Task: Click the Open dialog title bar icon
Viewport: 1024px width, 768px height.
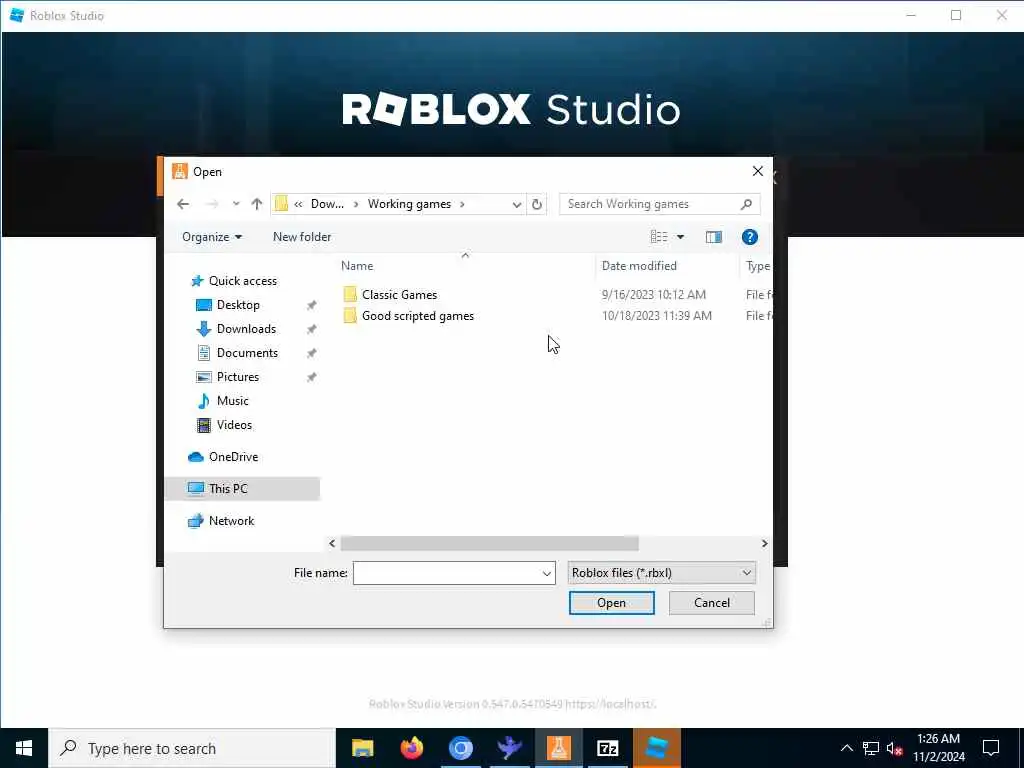Action: (180, 171)
